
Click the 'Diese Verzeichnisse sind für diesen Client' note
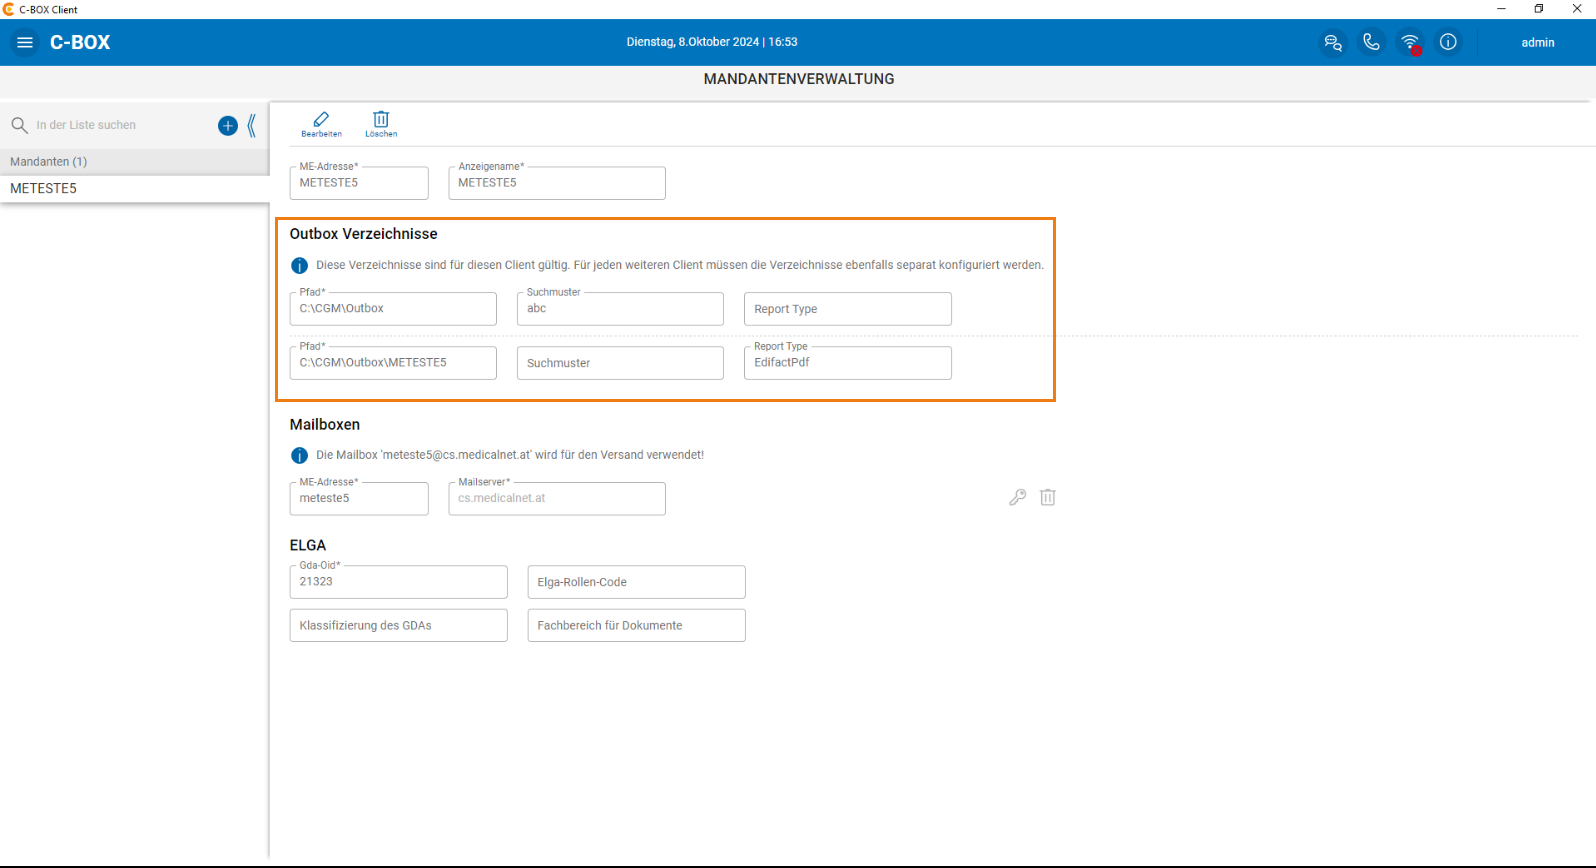coord(680,265)
